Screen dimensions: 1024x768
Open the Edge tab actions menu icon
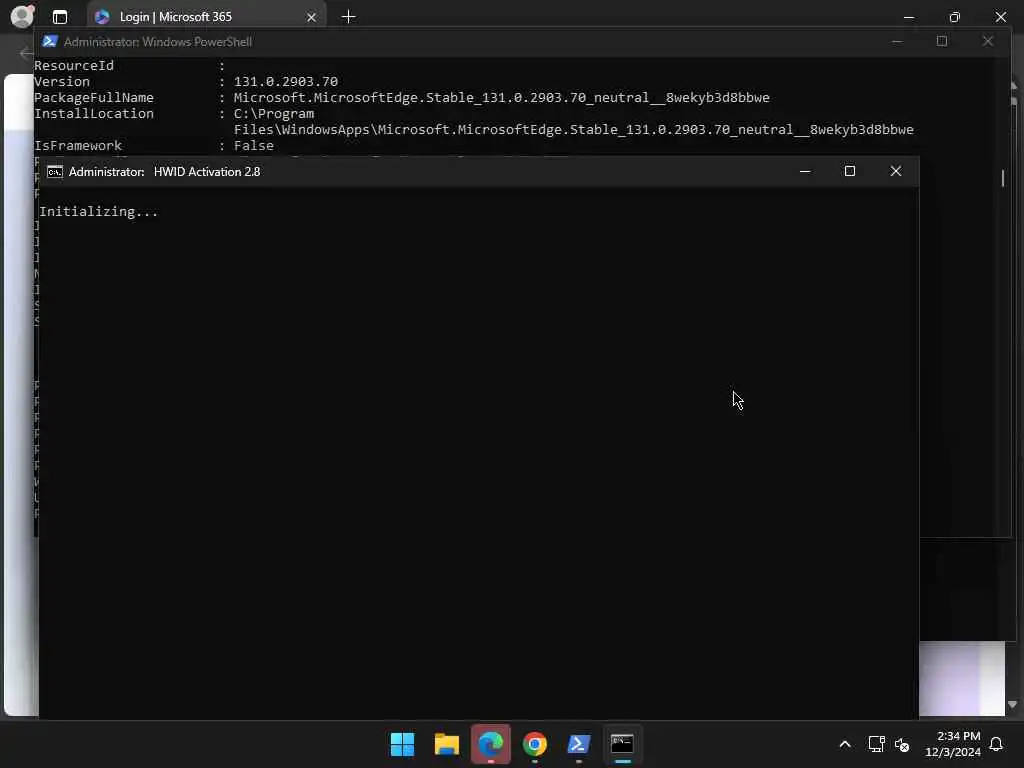pyautogui.click(x=60, y=17)
